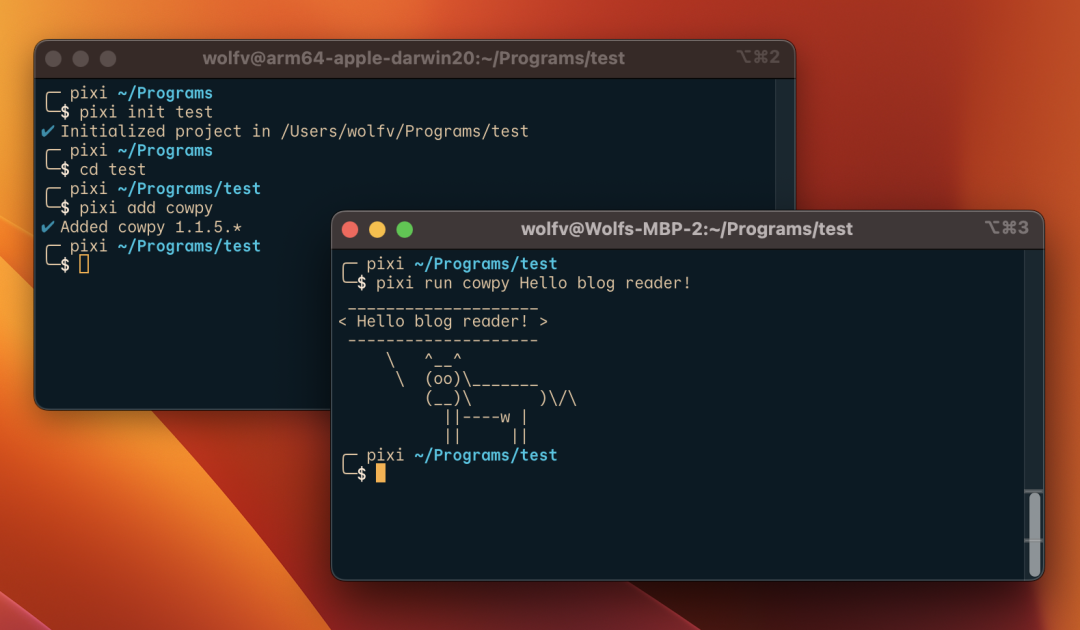
Task: Click '~/Programs/test' path above the orange cursor
Action: 486,455
